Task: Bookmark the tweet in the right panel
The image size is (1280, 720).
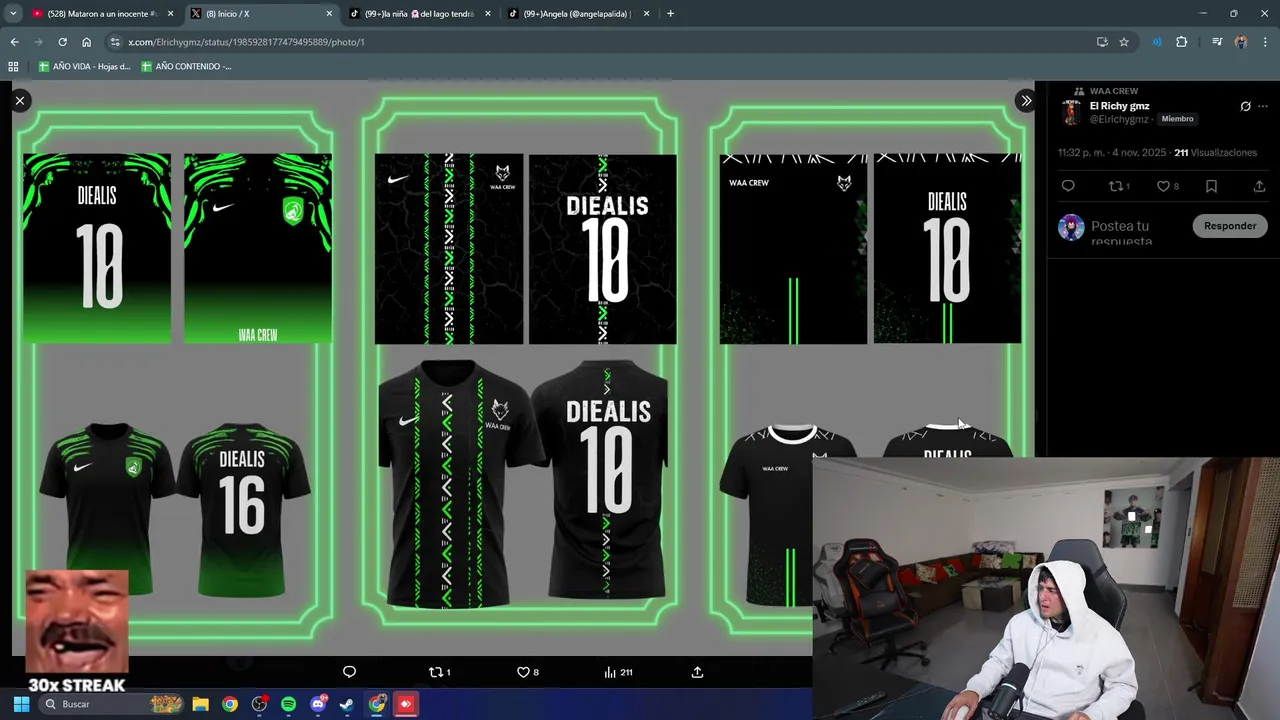Action: point(1211,186)
